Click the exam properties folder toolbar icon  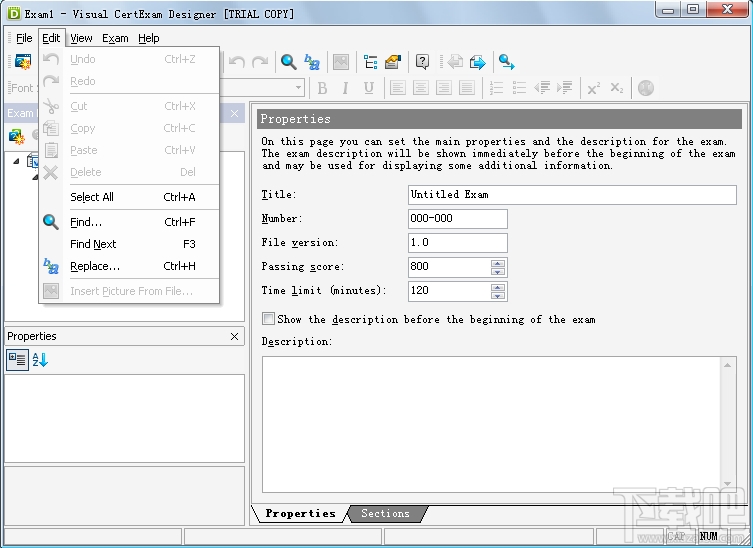tap(393, 62)
